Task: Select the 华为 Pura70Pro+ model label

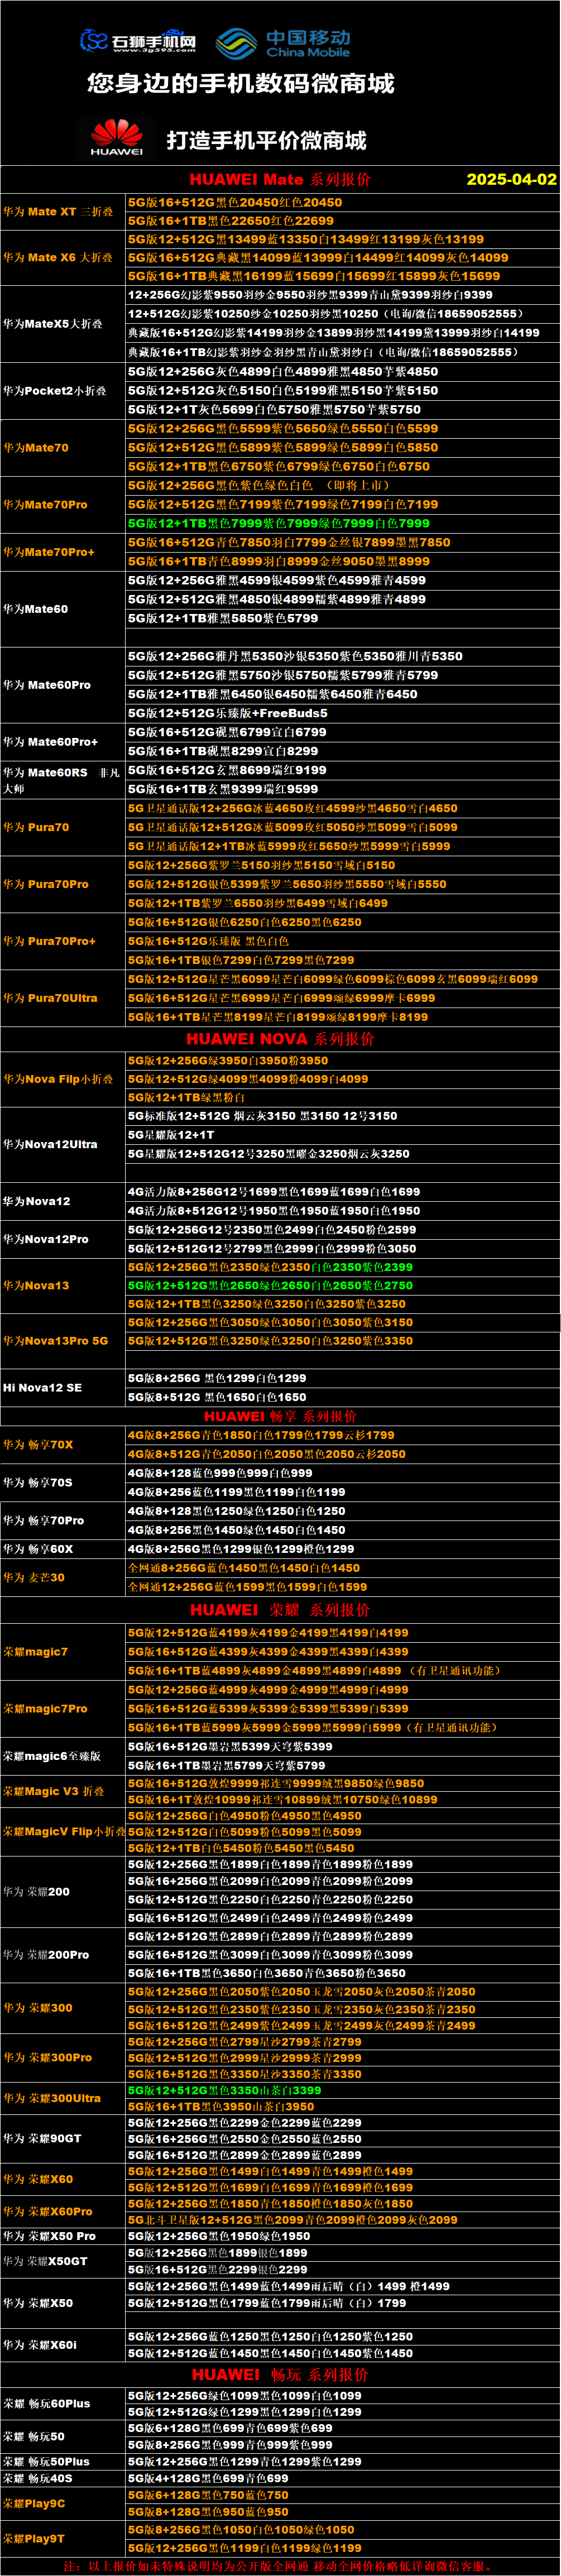Action: tap(50, 941)
